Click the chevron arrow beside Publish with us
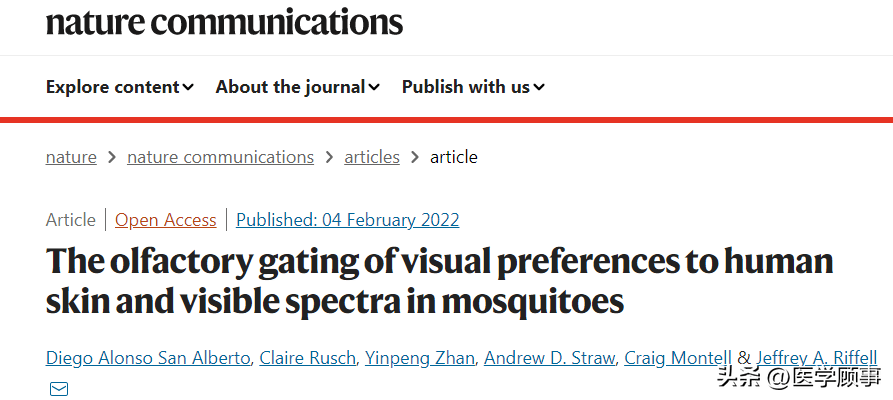893x400 pixels. click(x=539, y=88)
